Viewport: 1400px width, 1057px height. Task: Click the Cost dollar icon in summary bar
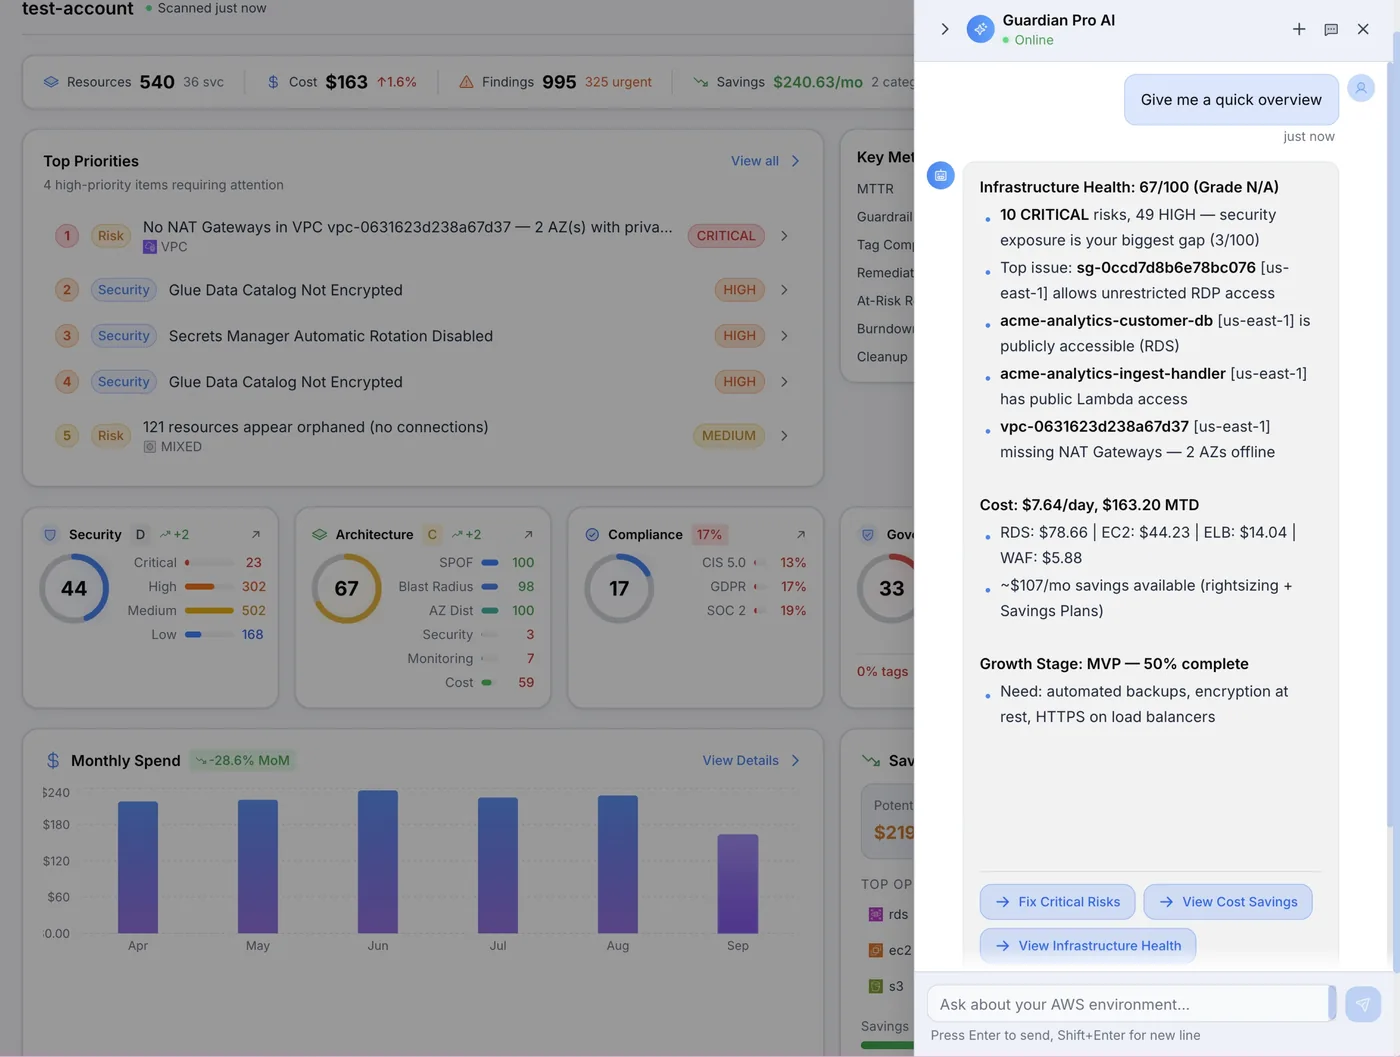click(273, 82)
